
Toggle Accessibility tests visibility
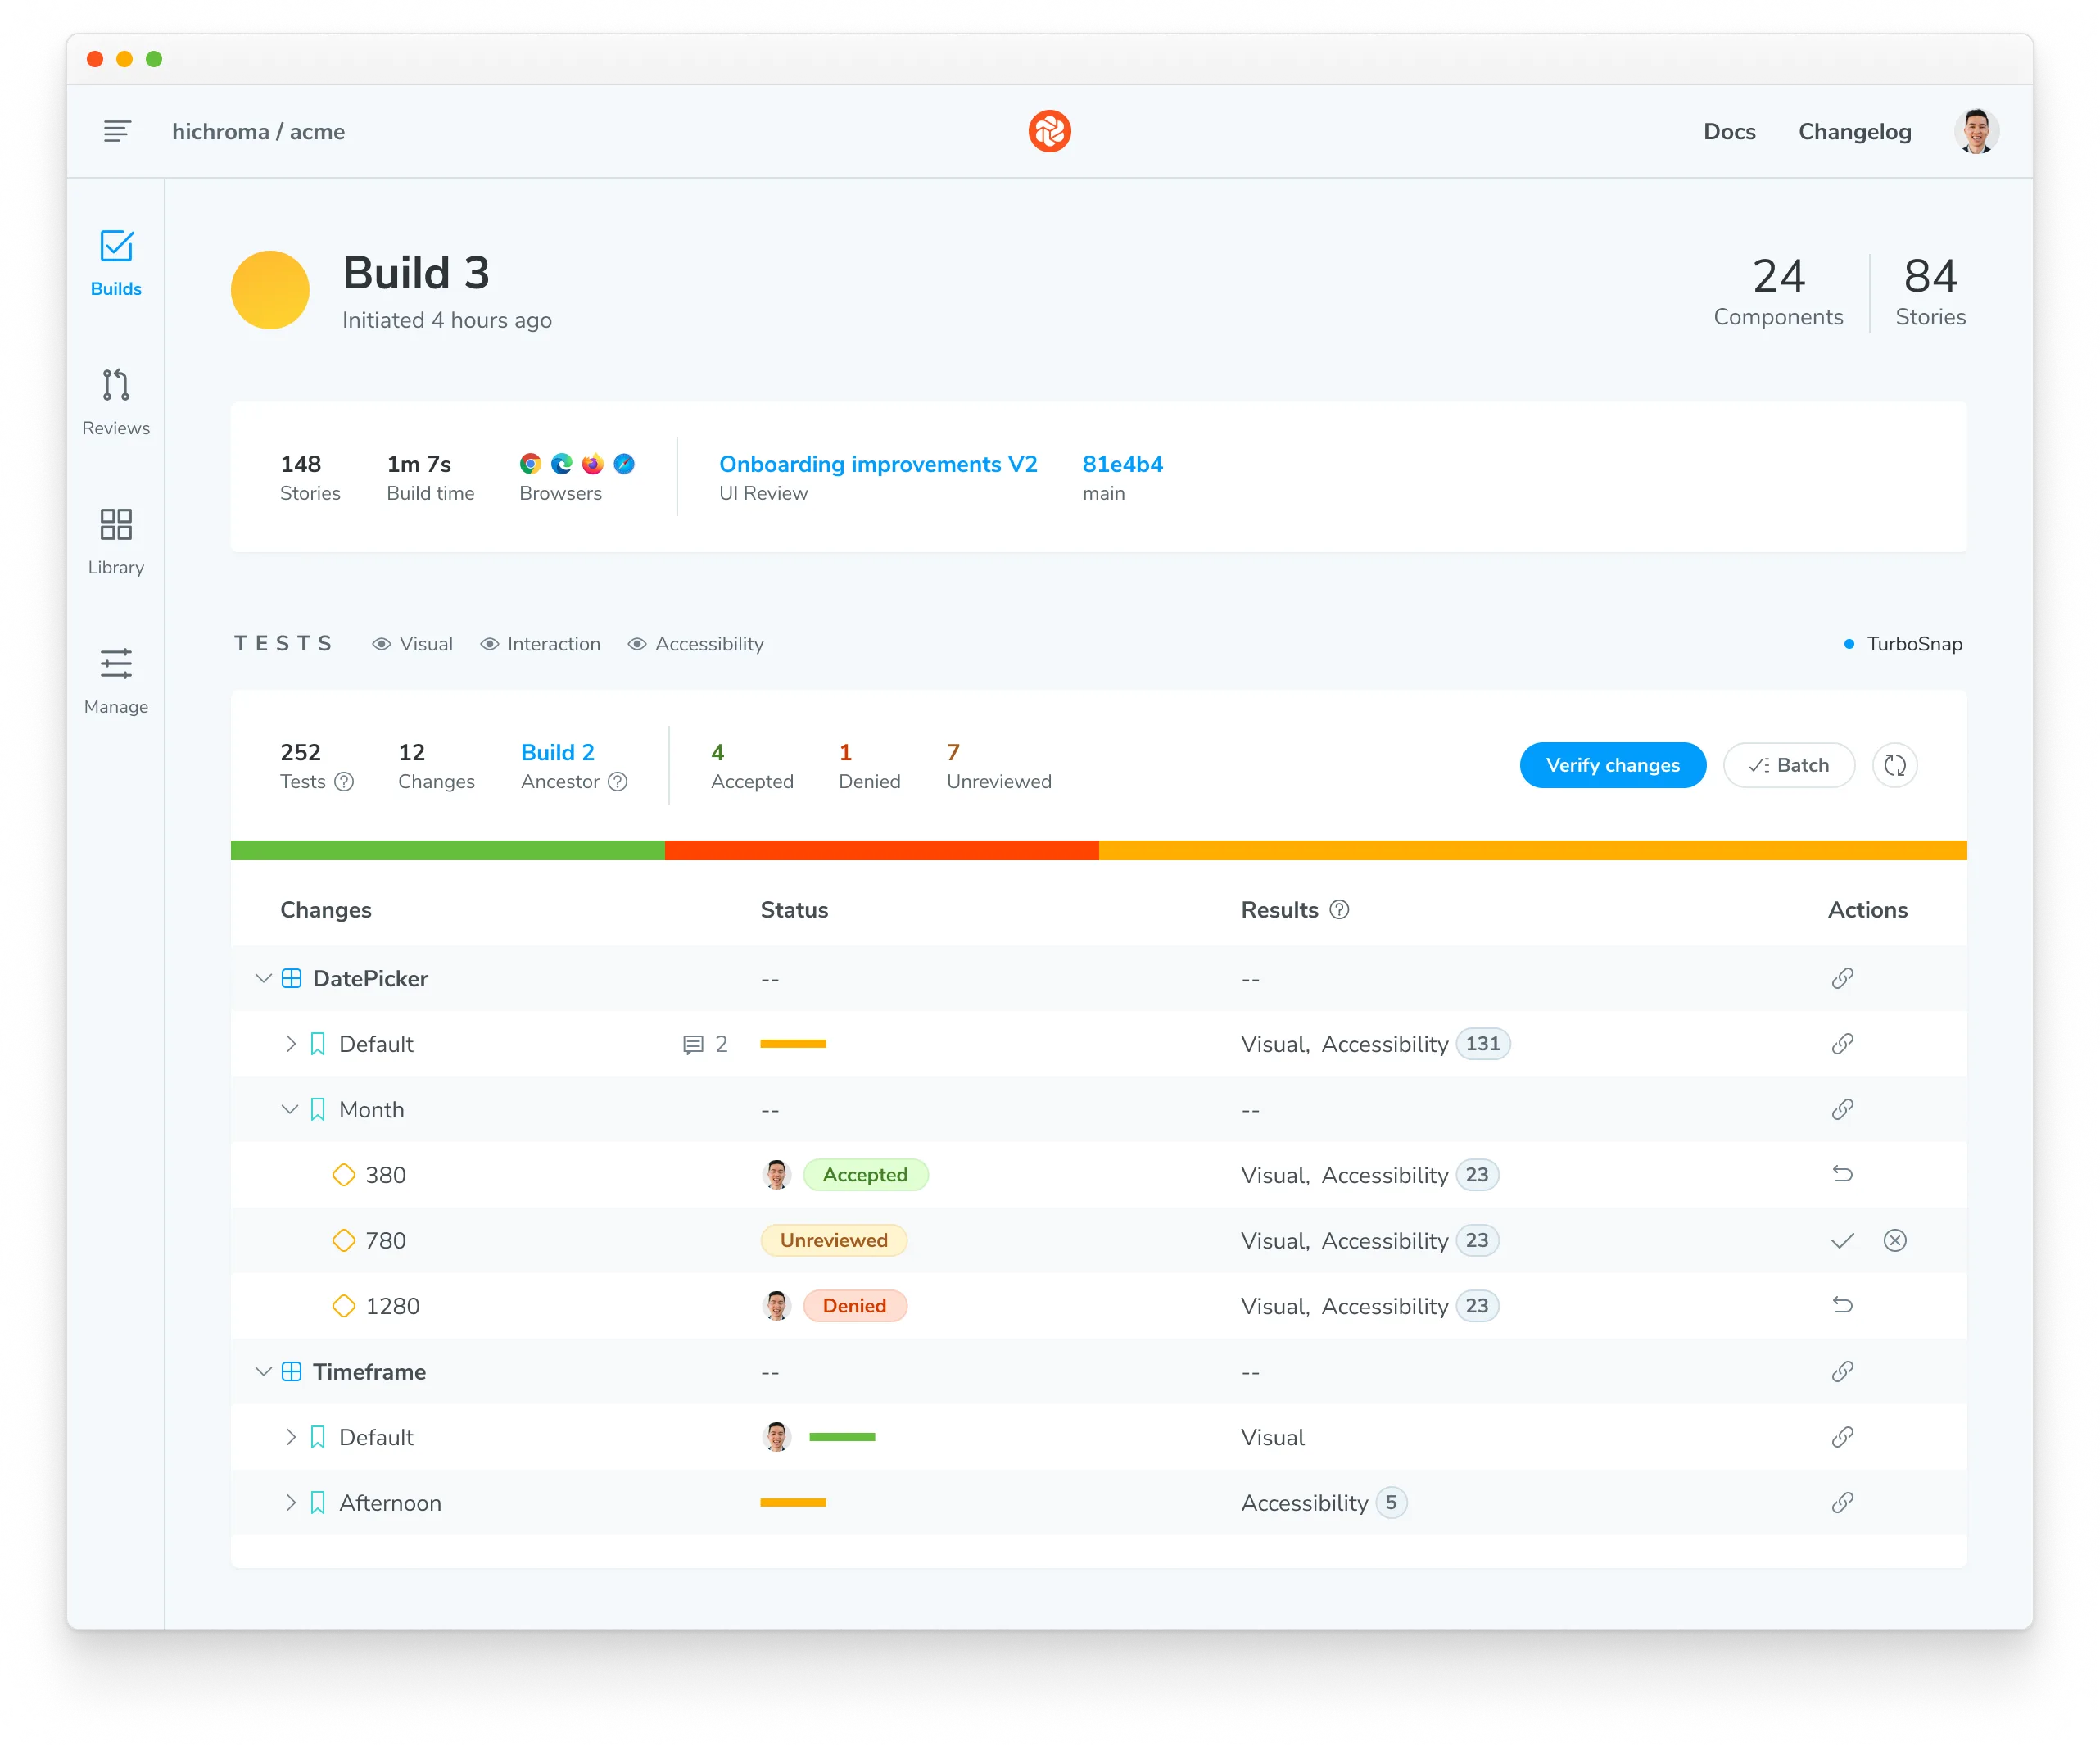697,643
